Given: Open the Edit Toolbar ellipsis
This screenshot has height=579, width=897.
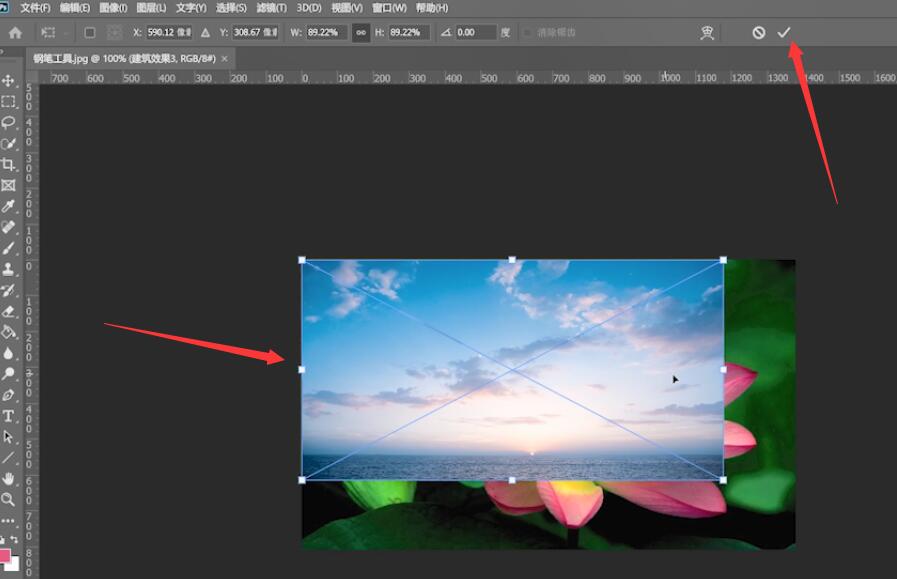Looking at the screenshot, I should [8, 521].
